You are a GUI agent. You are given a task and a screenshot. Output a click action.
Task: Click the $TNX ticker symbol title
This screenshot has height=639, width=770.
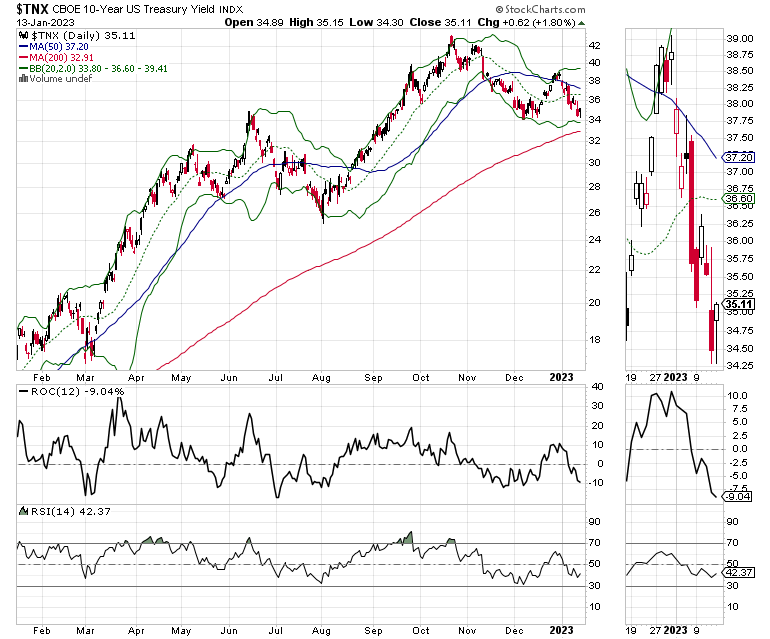[32, 9]
